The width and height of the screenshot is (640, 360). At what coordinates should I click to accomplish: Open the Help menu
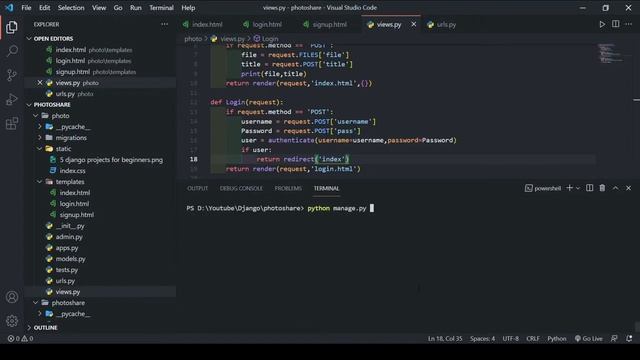click(x=188, y=8)
